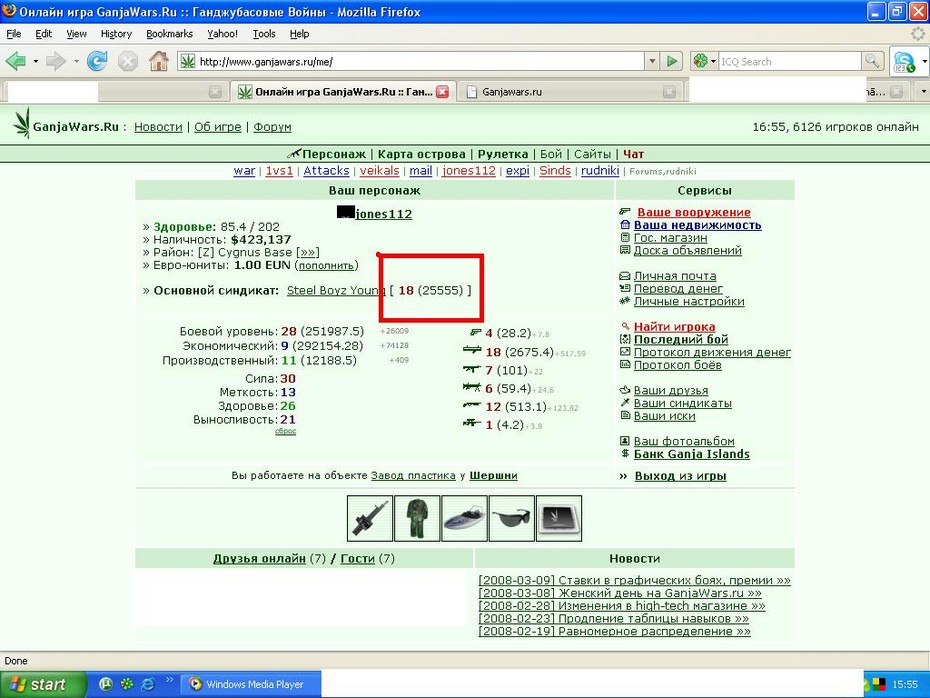The height and width of the screenshot is (698, 930).
Task: Click the GanjaWars leaf logo
Action: [x=22, y=122]
